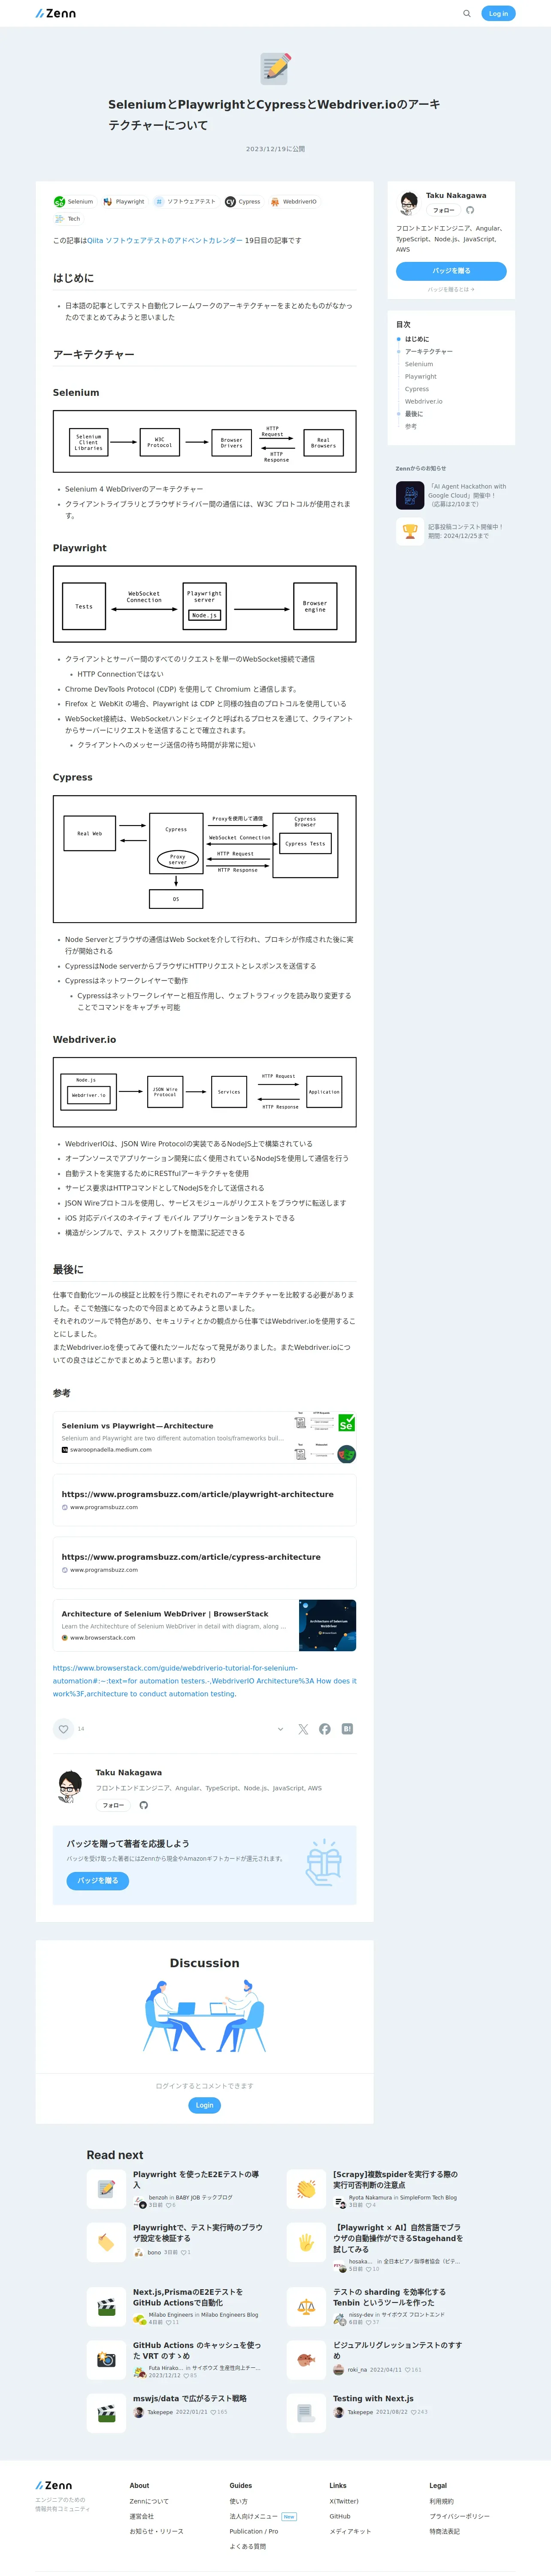
Task: Open the ビジュアルリグレッションテスト article fish icon
Action: tap(306, 2360)
